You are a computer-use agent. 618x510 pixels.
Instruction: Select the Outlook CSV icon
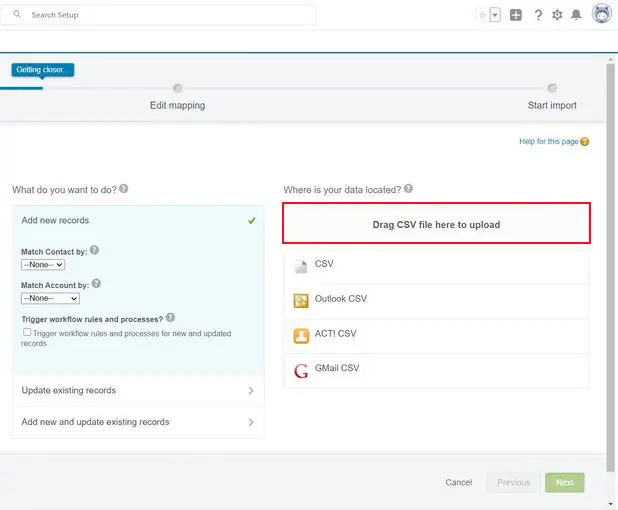(301, 300)
